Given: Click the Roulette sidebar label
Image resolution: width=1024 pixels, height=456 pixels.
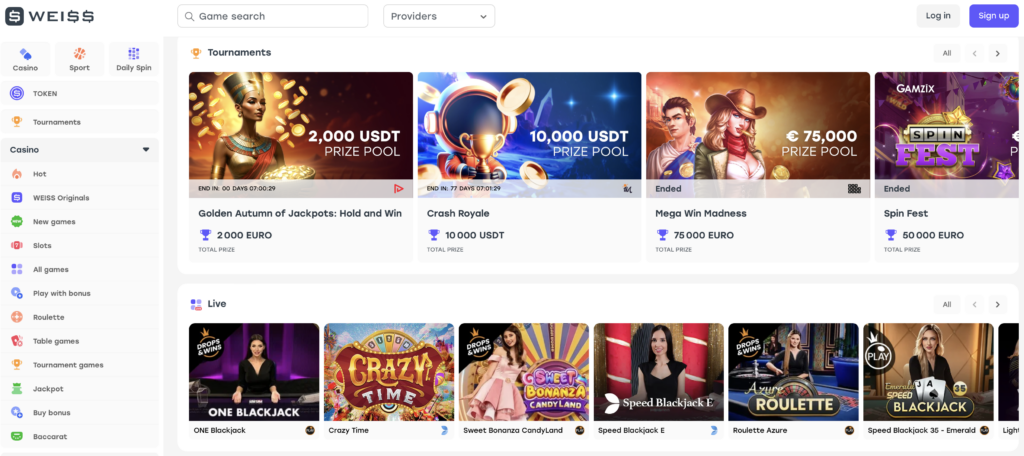Looking at the screenshot, I should (49, 317).
